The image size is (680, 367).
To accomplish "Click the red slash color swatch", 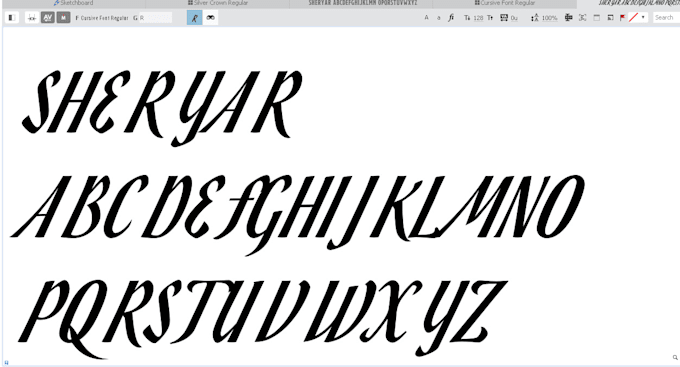I will click(x=633, y=18).
